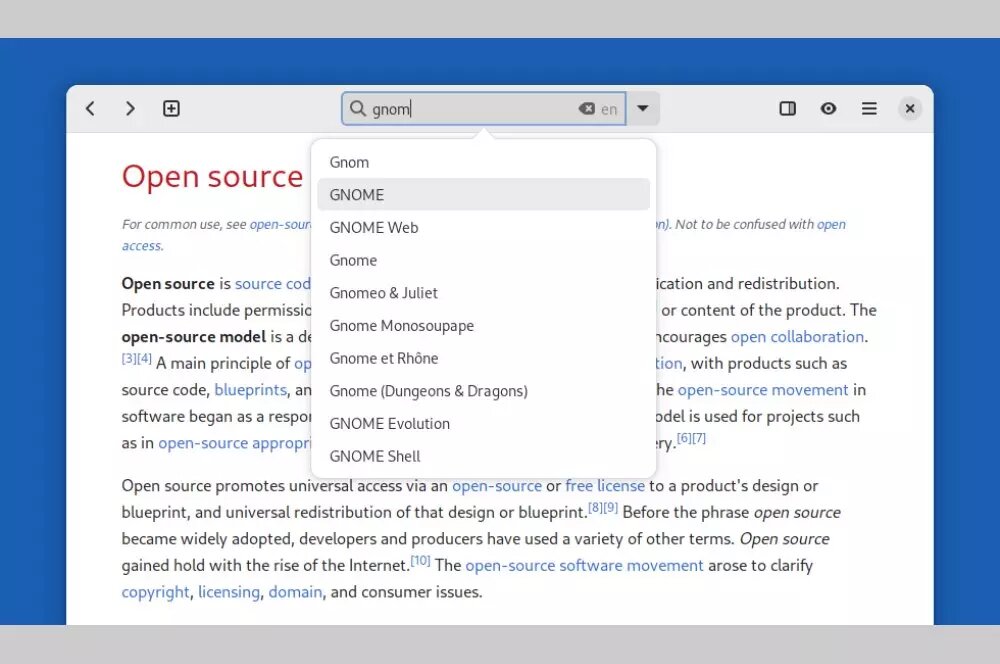Open the 'blueprints' link
Viewport: 1000px width, 664px height.
251,390
